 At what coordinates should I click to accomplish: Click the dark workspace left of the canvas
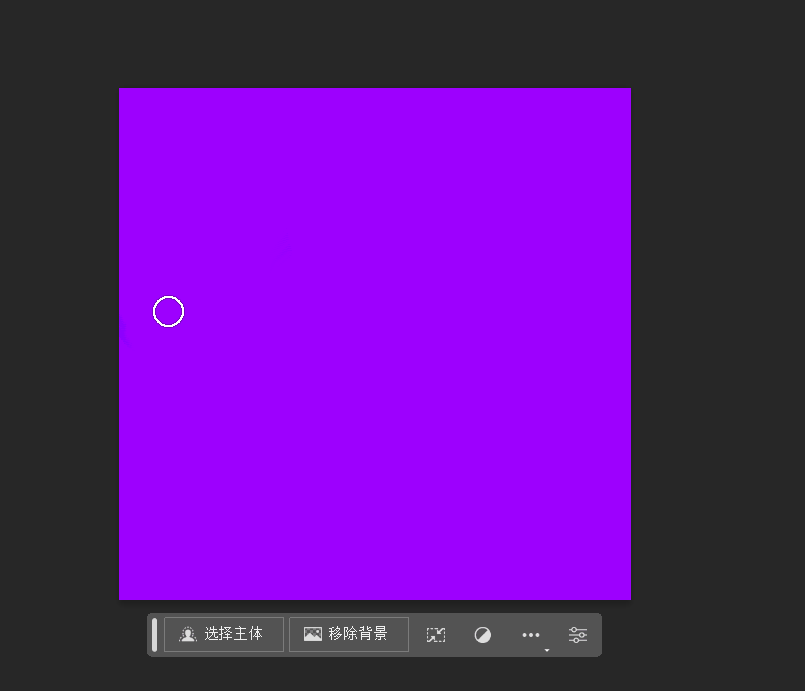point(60,340)
